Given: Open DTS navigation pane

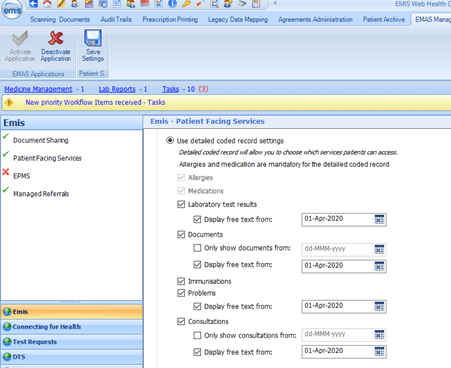Looking at the screenshot, I should point(72,357).
